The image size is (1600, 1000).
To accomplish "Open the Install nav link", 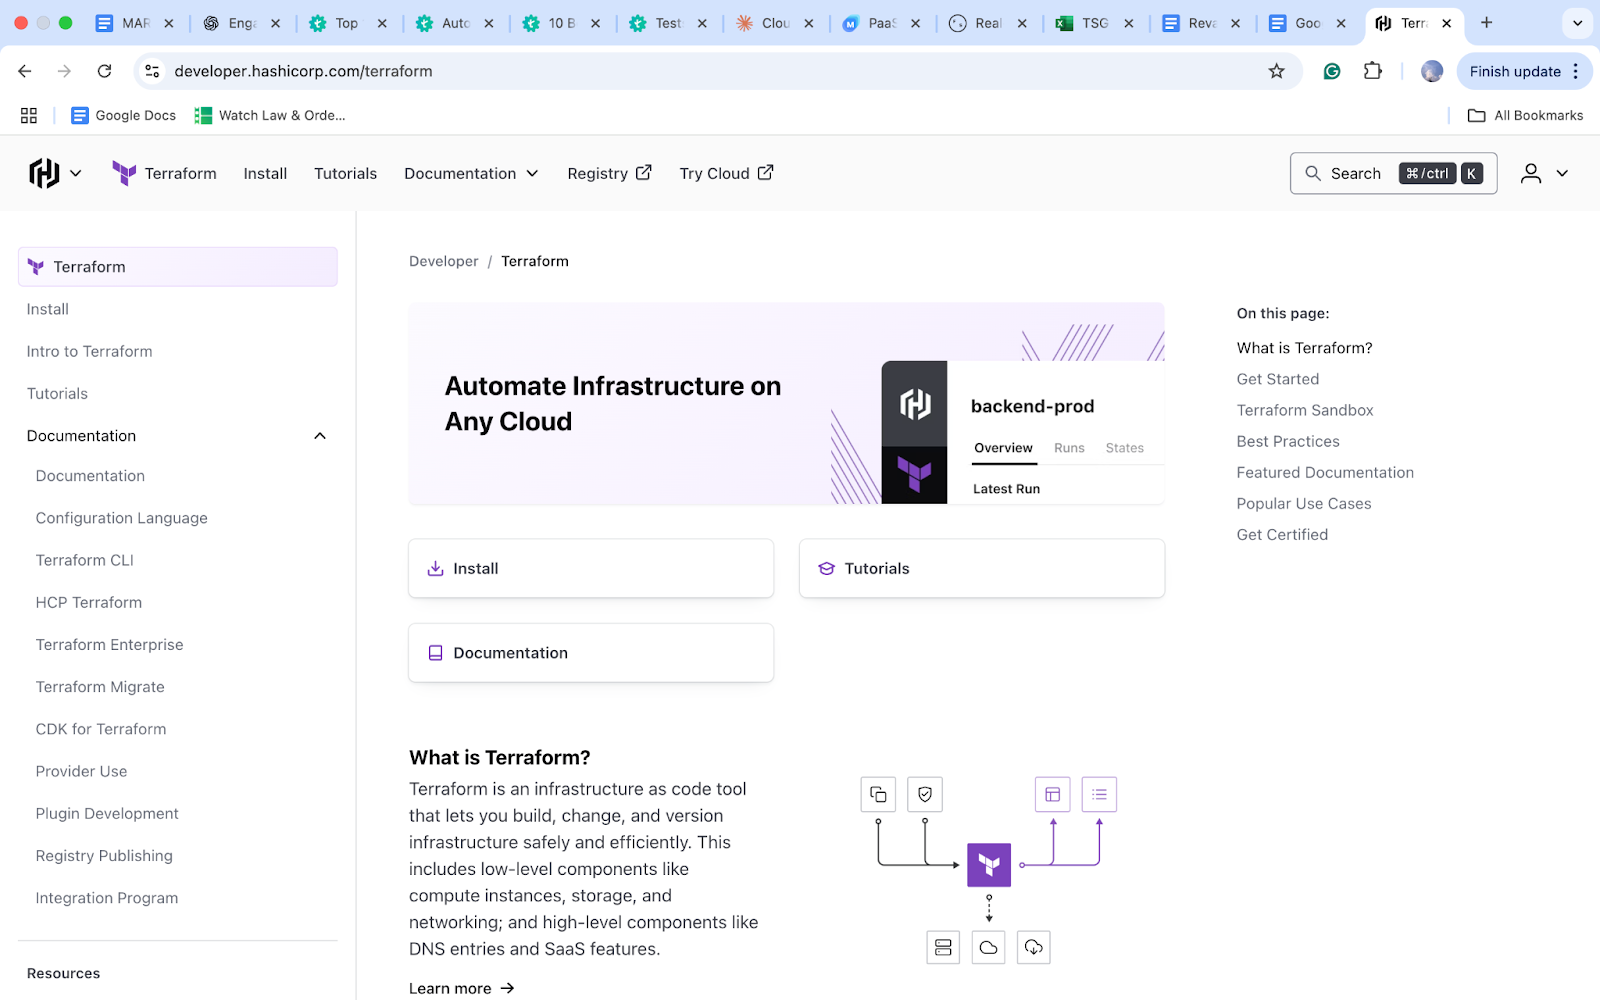I will 265,173.
